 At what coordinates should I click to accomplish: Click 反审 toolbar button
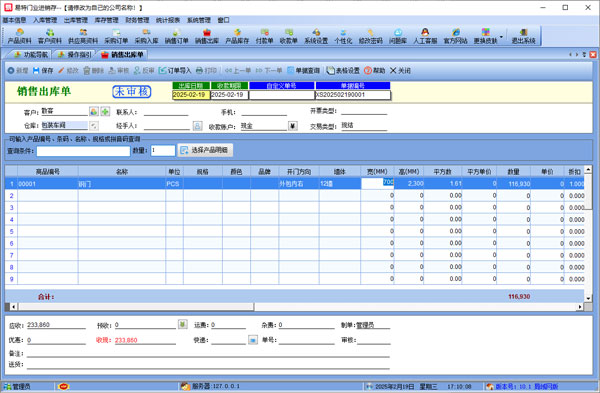144,70
